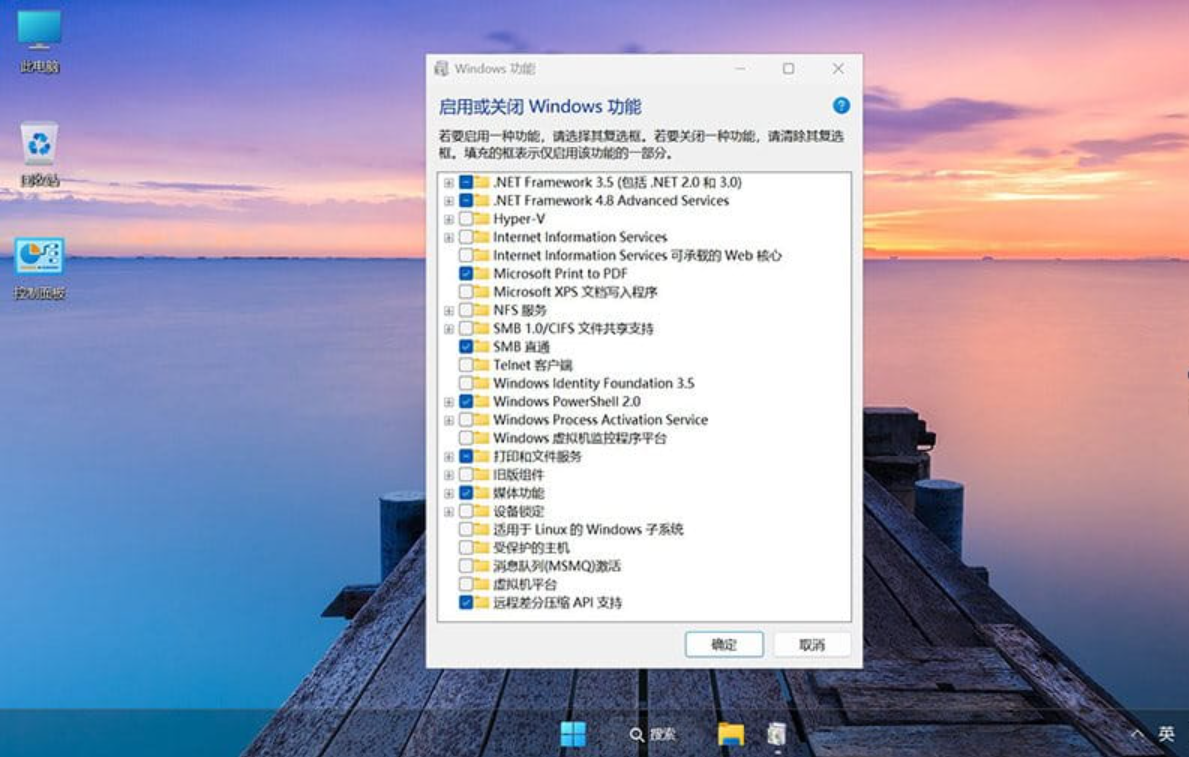Expand the Windows PowerShell 2.0 node

click(x=449, y=402)
